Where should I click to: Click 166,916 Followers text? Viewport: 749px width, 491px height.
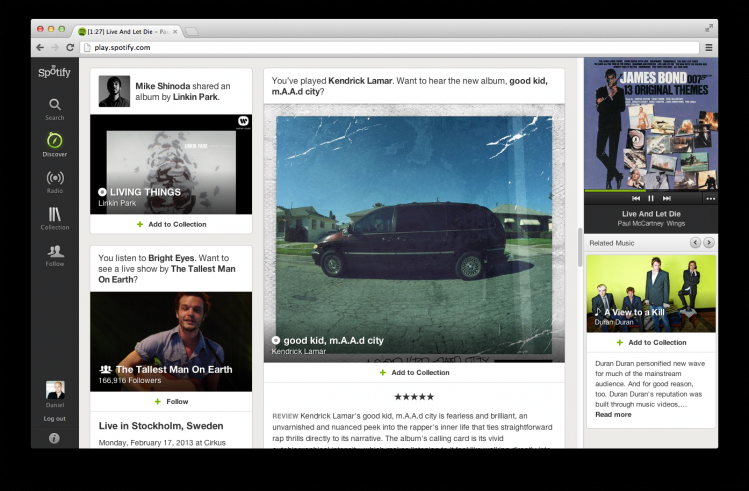130,380
